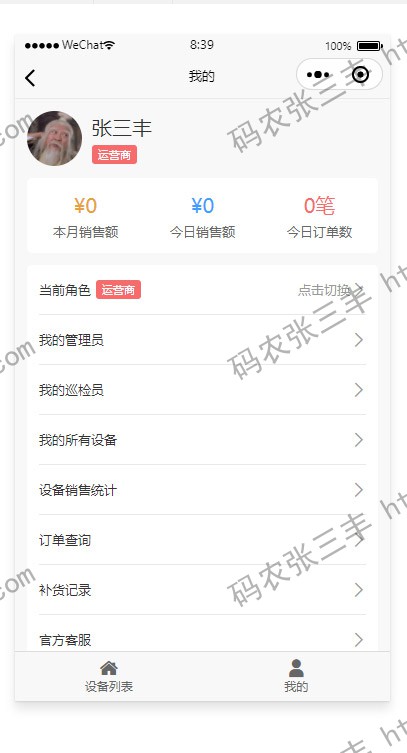The width and height of the screenshot is (407, 753).
Task: Expand the 我的巡检员 chevron
Action: point(359,390)
